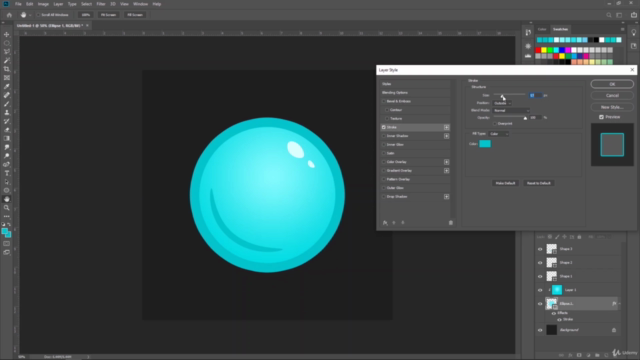Open the Fill Type dropdown
Image resolution: width=640 pixels, height=360 pixels.
[x=498, y=134]
